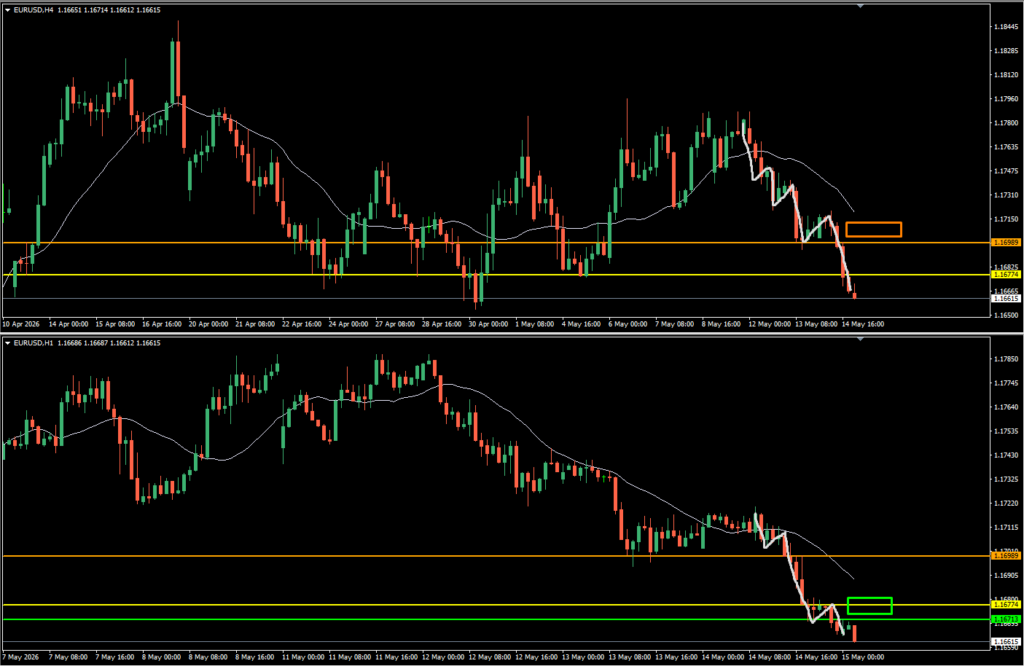Viewport: 1024px width, 666px height.
Task: Click the yellow 1.16774 price tag in the H4 chart
Action: pyautogui.click(x=1006, y=275)
